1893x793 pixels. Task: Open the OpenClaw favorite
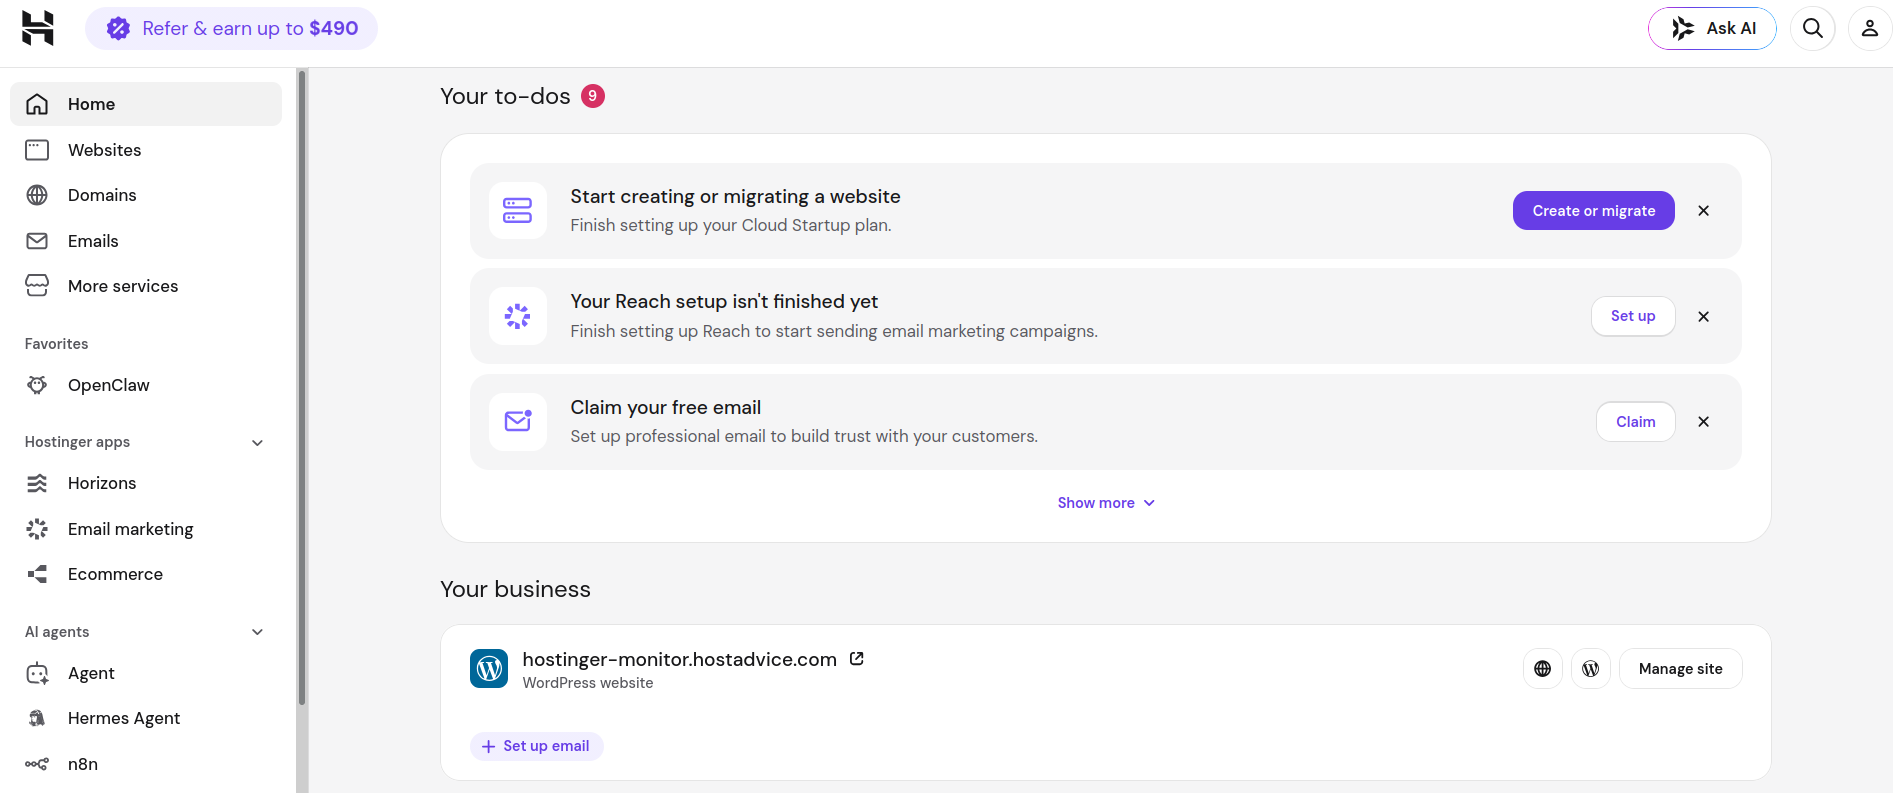coord(146,385)
